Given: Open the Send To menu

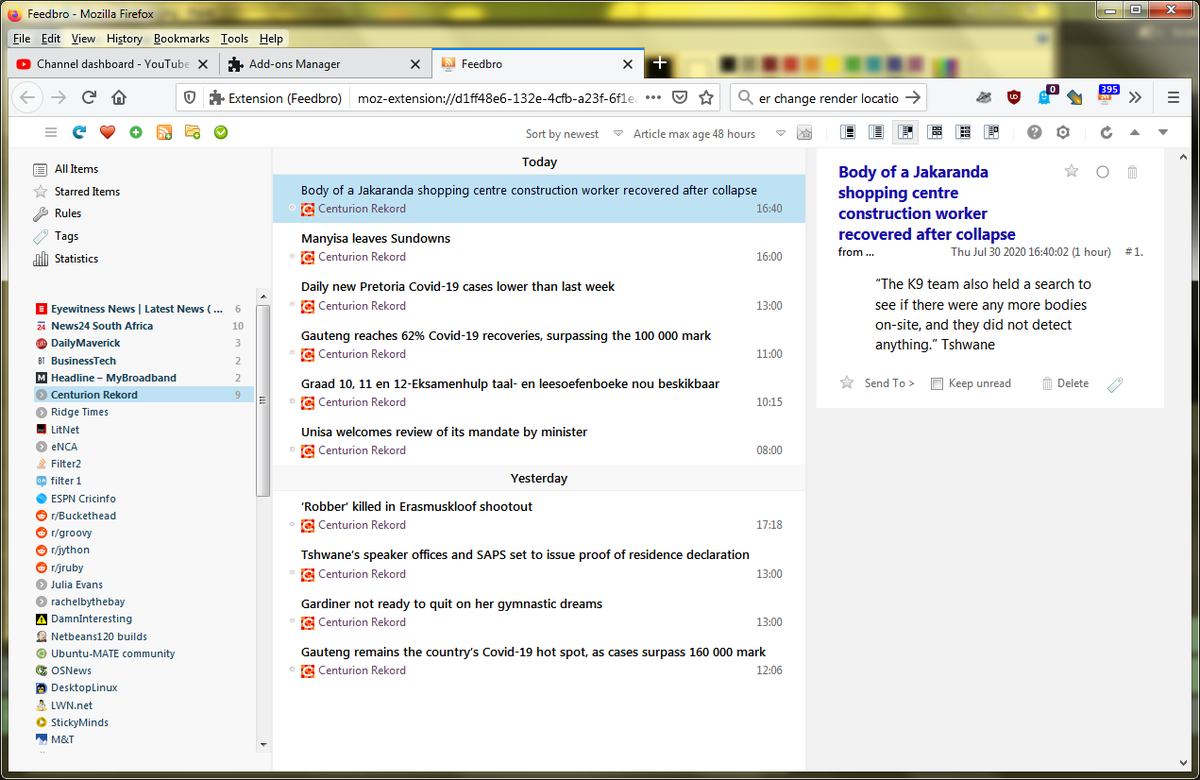Looking at the screenshot, I should click(x=889, y=383).
